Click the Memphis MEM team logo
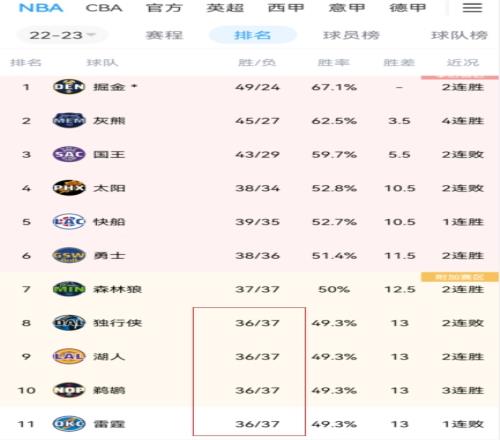The height and width of the screenshot is (440, 500). (69, 121)
